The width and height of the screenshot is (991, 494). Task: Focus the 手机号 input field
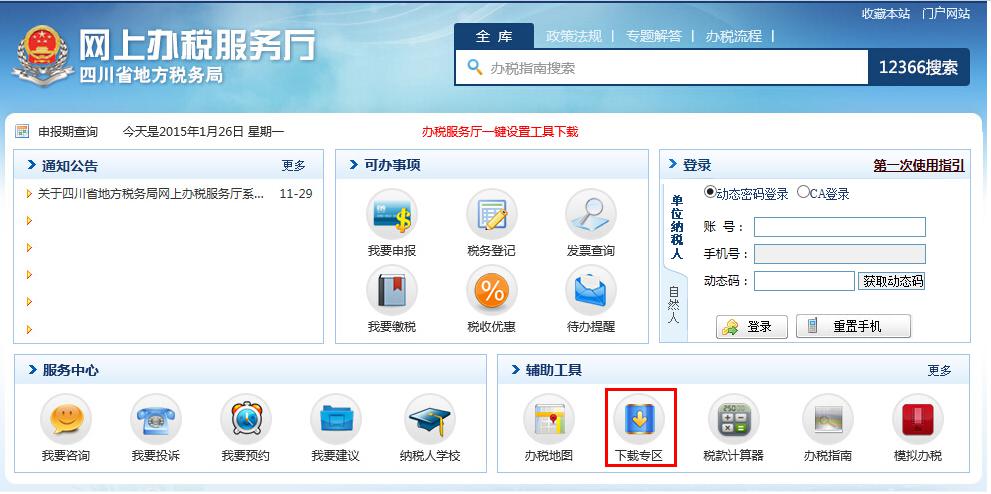pyautogui.click(x=839, y=254)
